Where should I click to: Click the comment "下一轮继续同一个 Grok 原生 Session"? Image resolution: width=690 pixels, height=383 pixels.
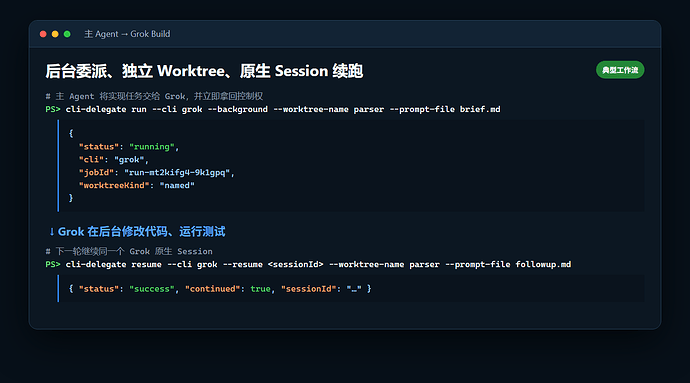pos(129,251)
